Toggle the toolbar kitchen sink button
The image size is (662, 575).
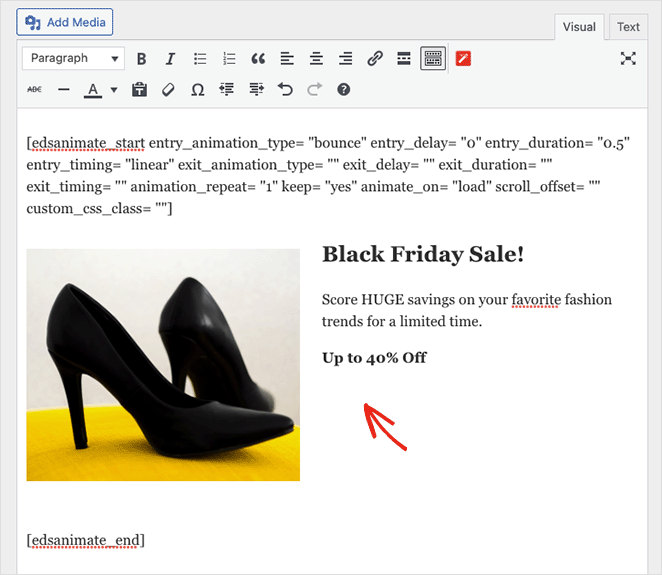pyautogui.click(x=433, y=59)
